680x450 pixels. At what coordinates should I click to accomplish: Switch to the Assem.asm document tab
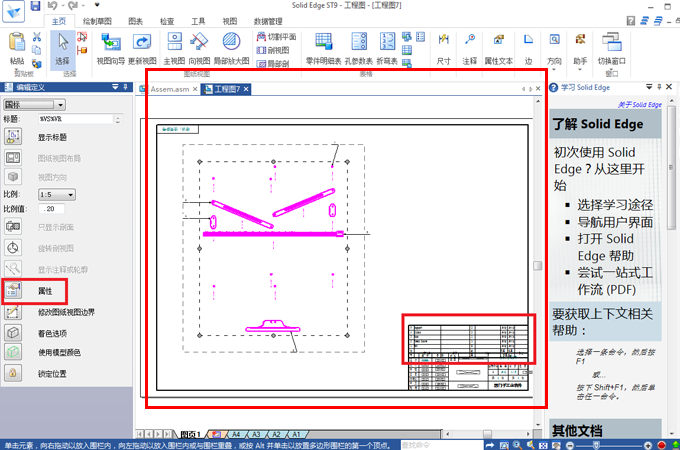171,90
